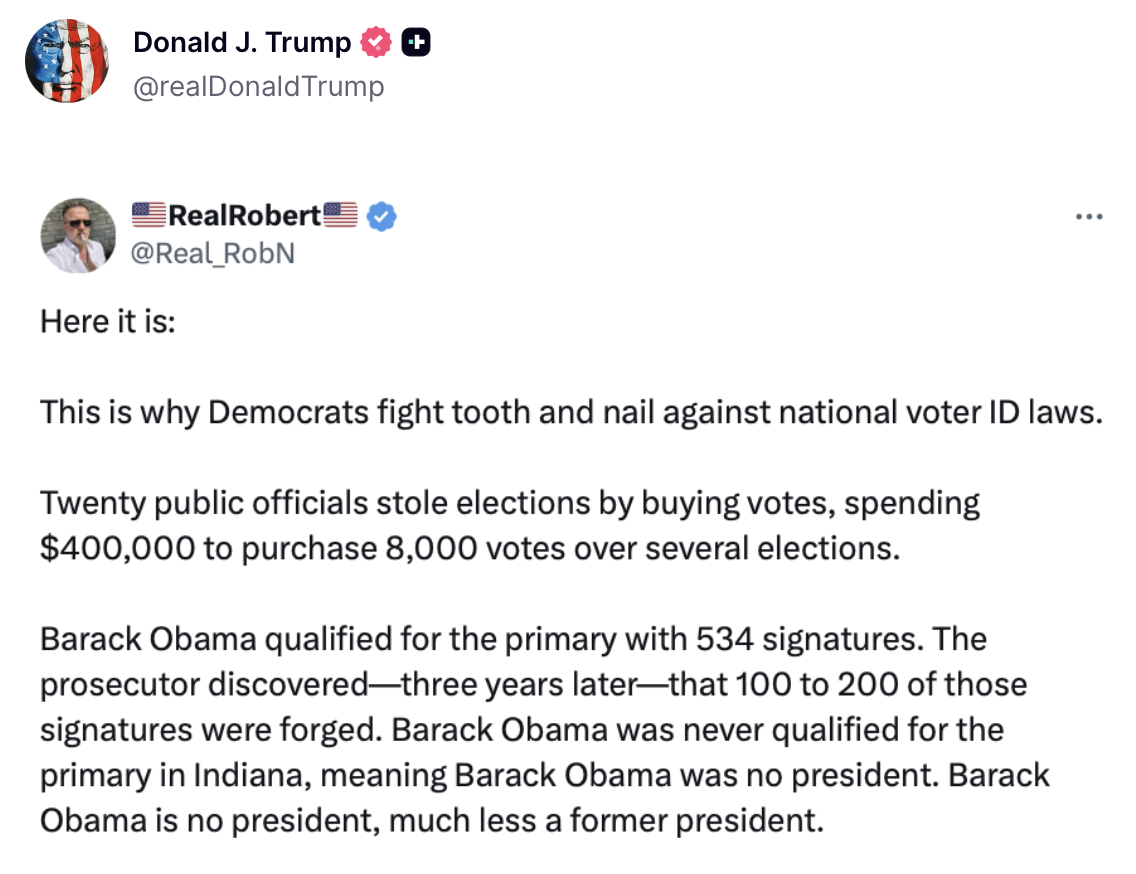Open the @realDonaldTrump handle link
This screenshot has height=874, width=1136.
pos(258,87)
